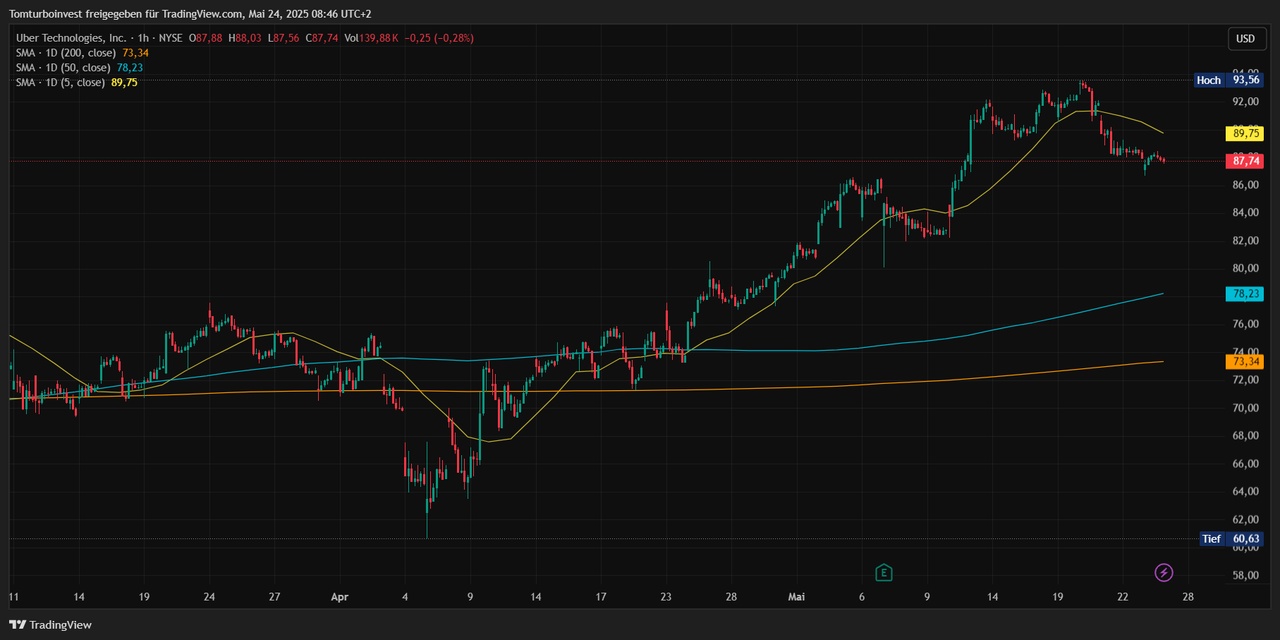Click the orange 73,34 price axis label
This screenshot has height=640, width=1280.
click(x=1245, y=362)
